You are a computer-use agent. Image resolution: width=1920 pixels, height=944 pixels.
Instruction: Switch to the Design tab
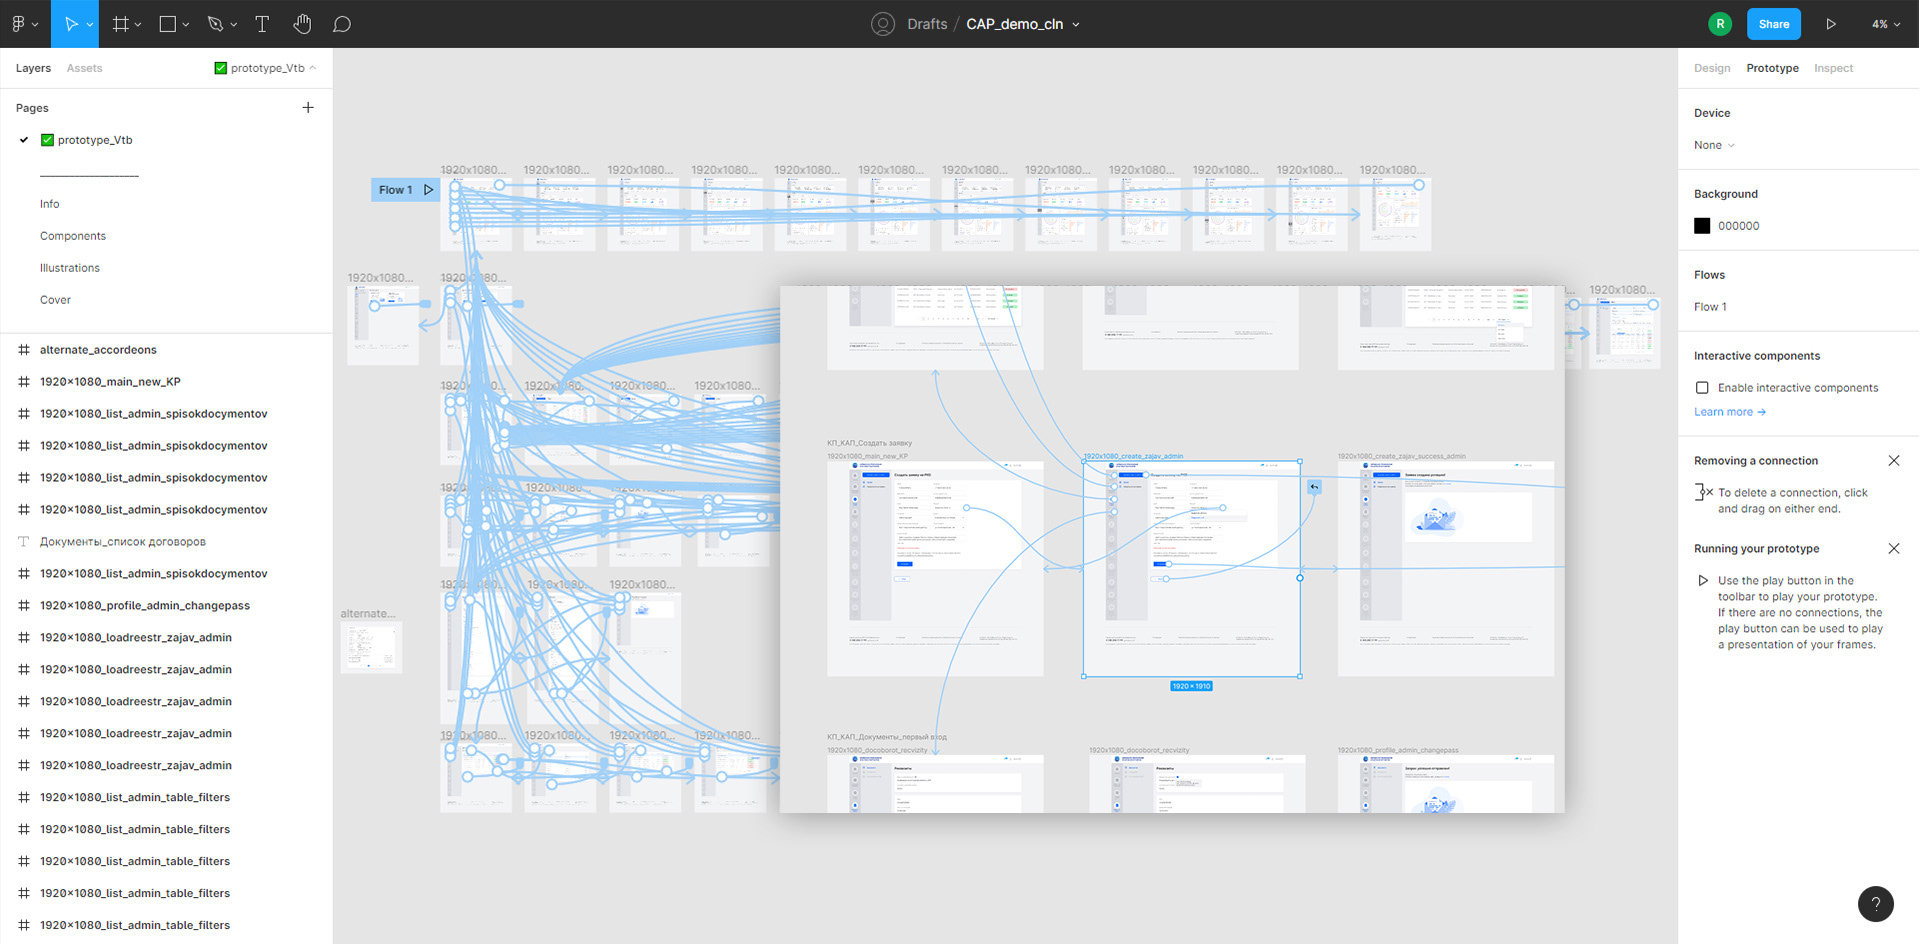coord(1712,68)
